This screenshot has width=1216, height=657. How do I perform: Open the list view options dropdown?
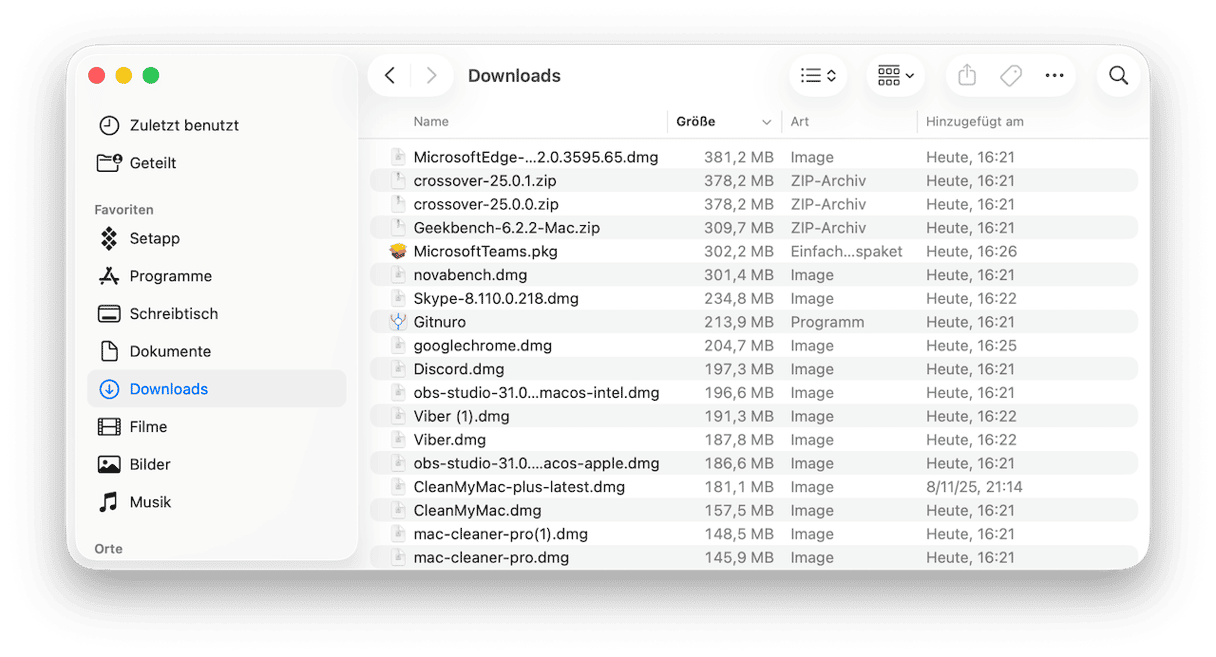point(818,76)
